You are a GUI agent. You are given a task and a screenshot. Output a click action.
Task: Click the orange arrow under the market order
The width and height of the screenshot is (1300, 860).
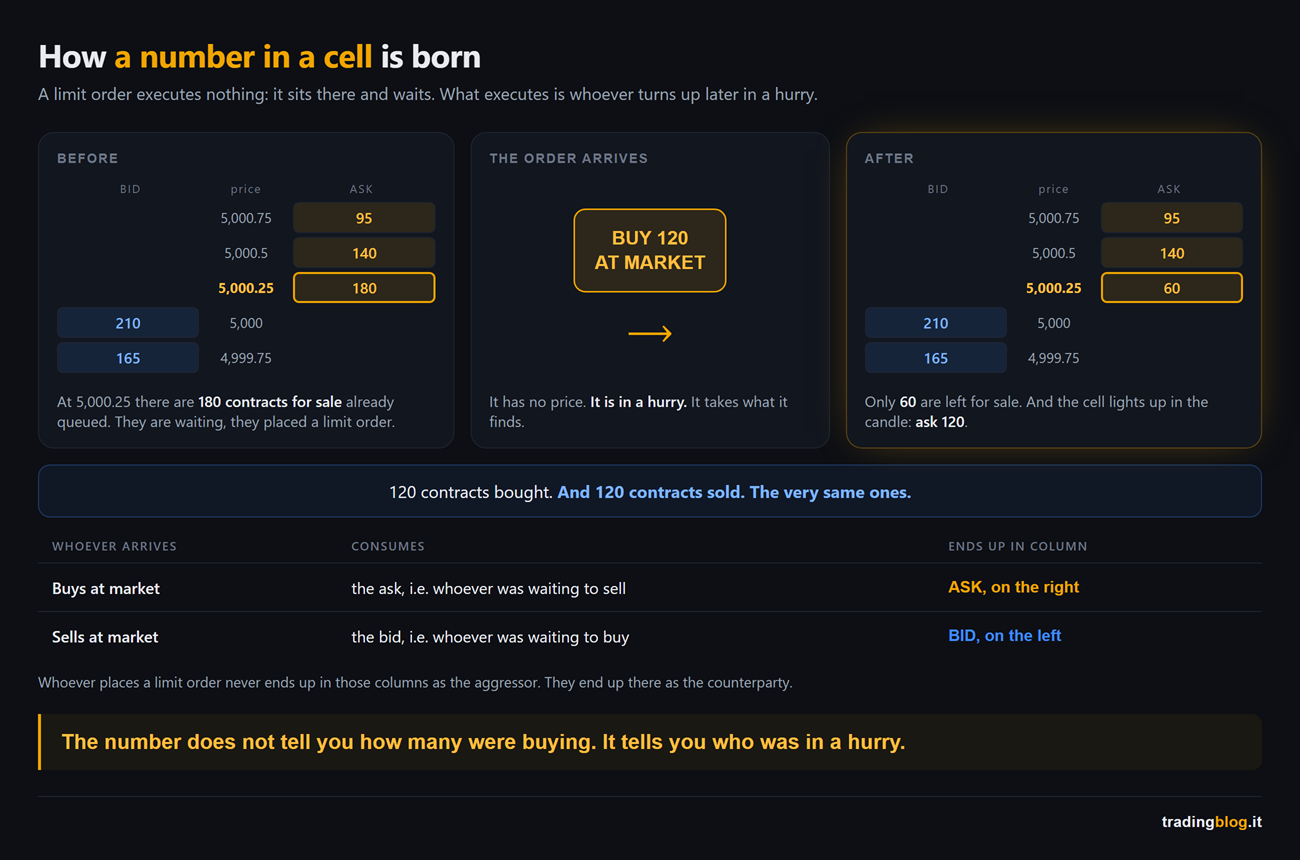pyautogui.click(x=650, y=334)
